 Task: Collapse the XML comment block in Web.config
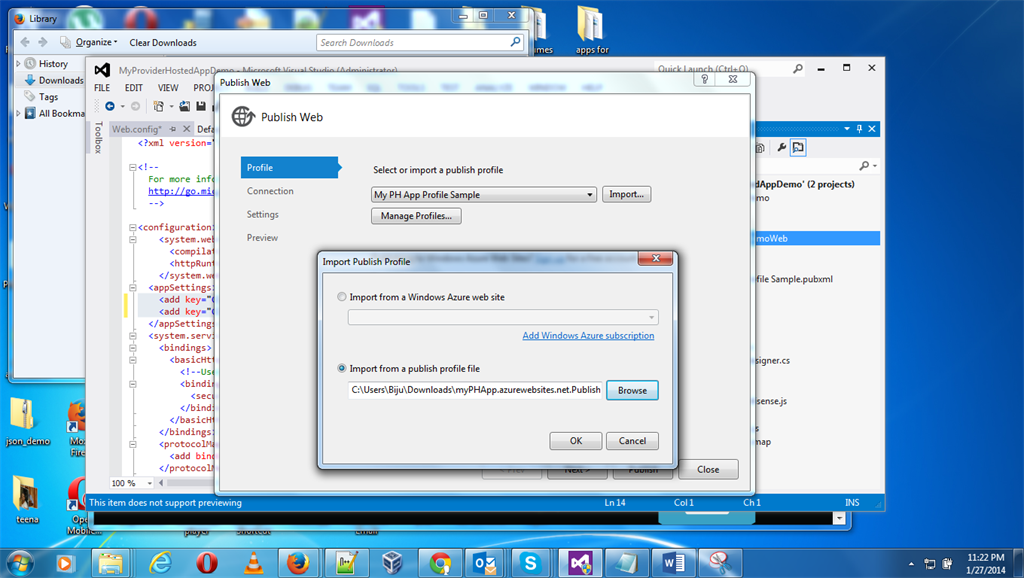point(133,167)
